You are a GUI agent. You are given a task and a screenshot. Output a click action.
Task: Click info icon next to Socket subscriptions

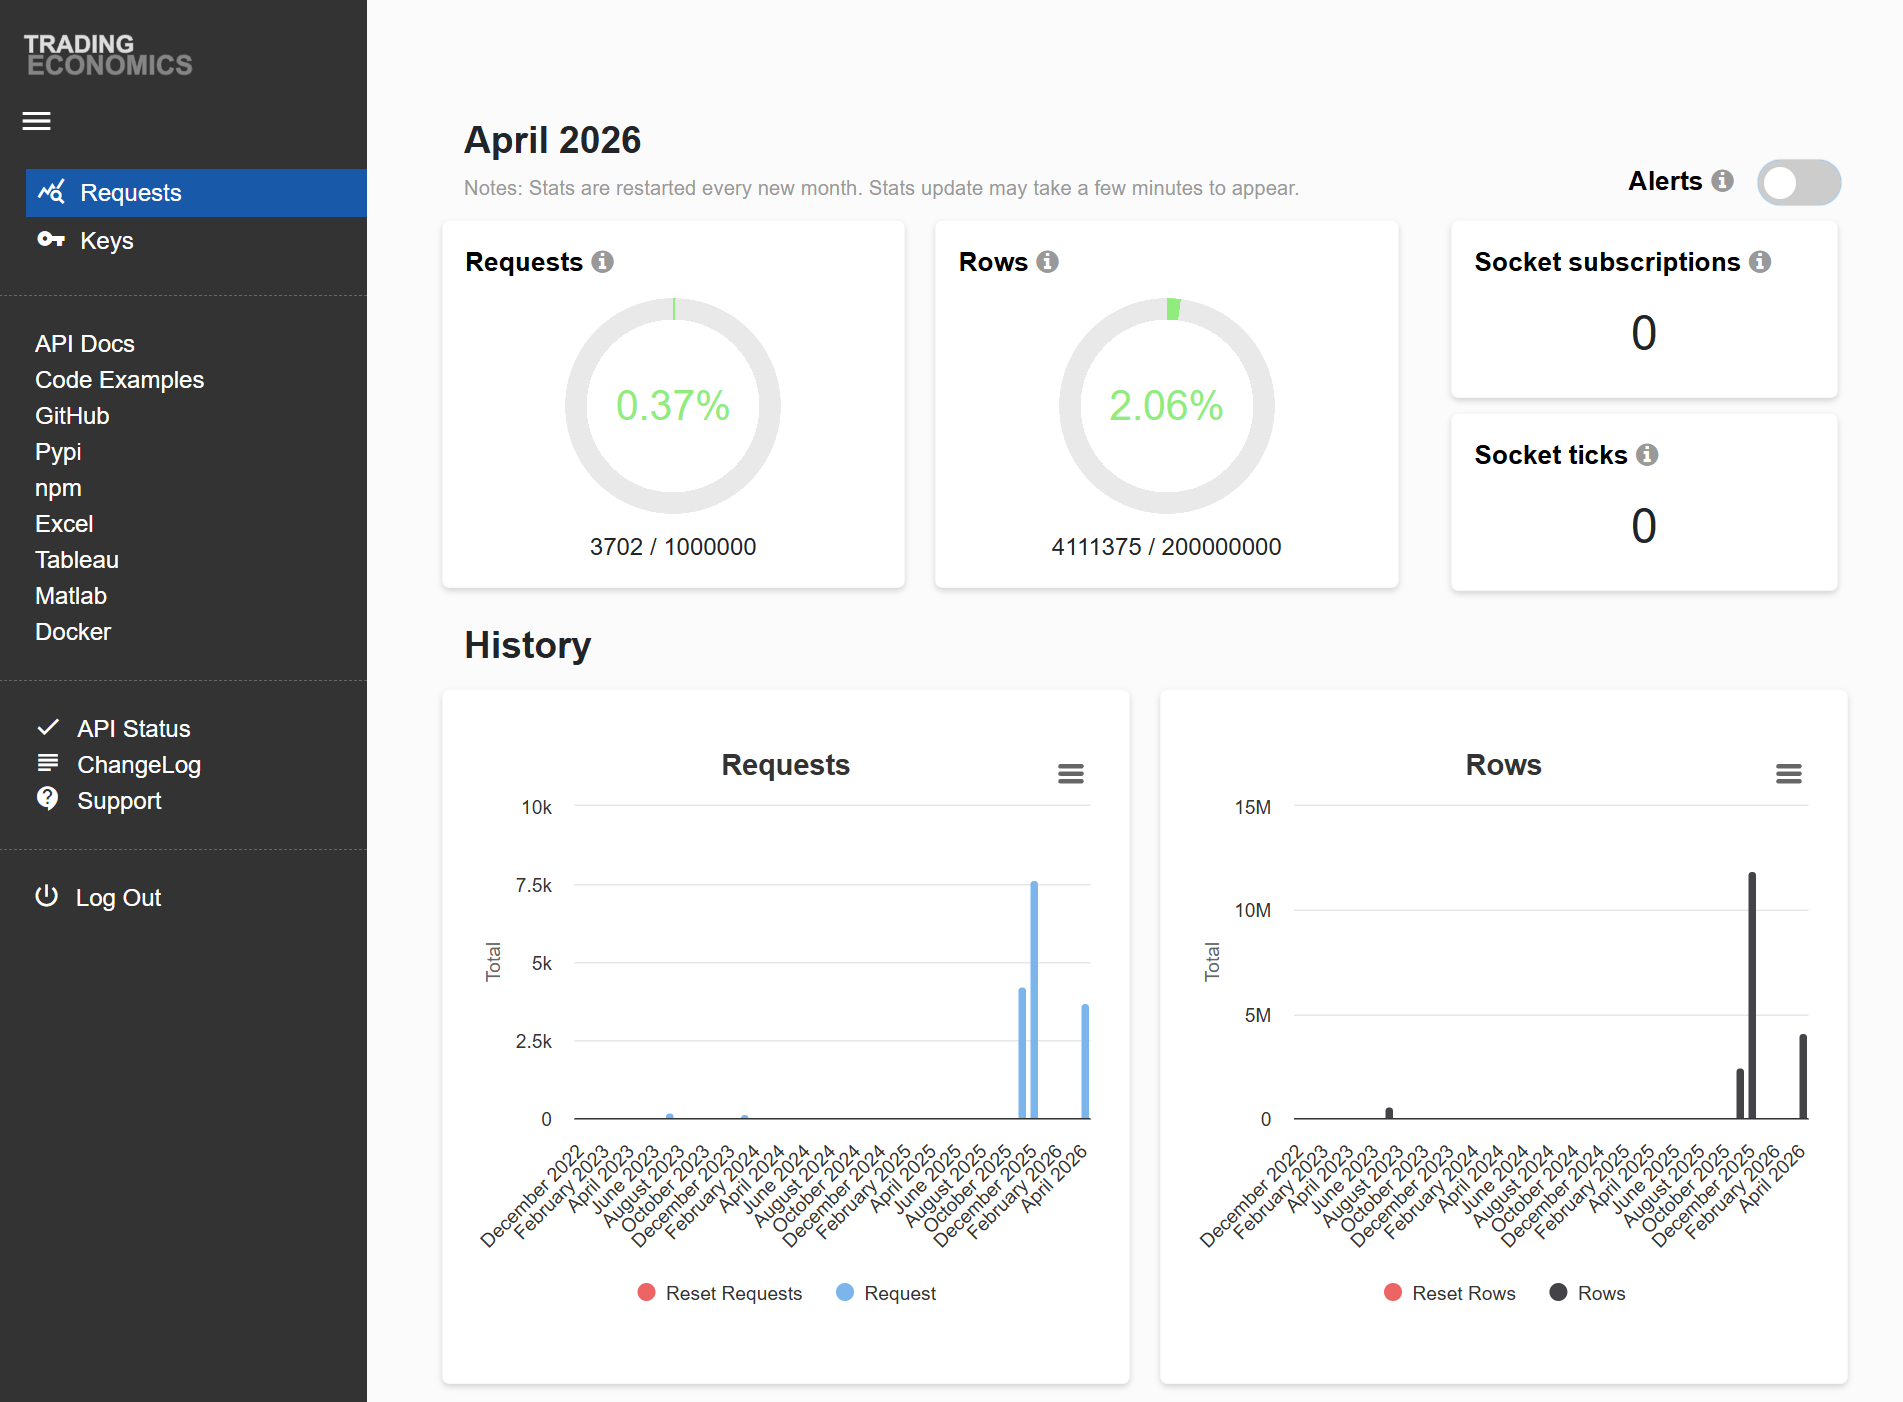(x=1760, y=262)
